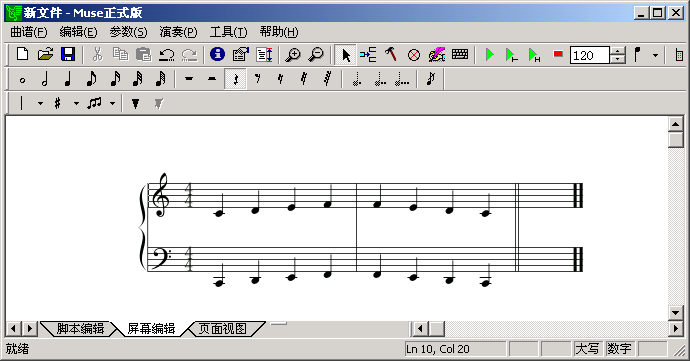Click the tab-scroll right arrow button
The width and height of the screenshot is (690, 361).
click(29, 328)
